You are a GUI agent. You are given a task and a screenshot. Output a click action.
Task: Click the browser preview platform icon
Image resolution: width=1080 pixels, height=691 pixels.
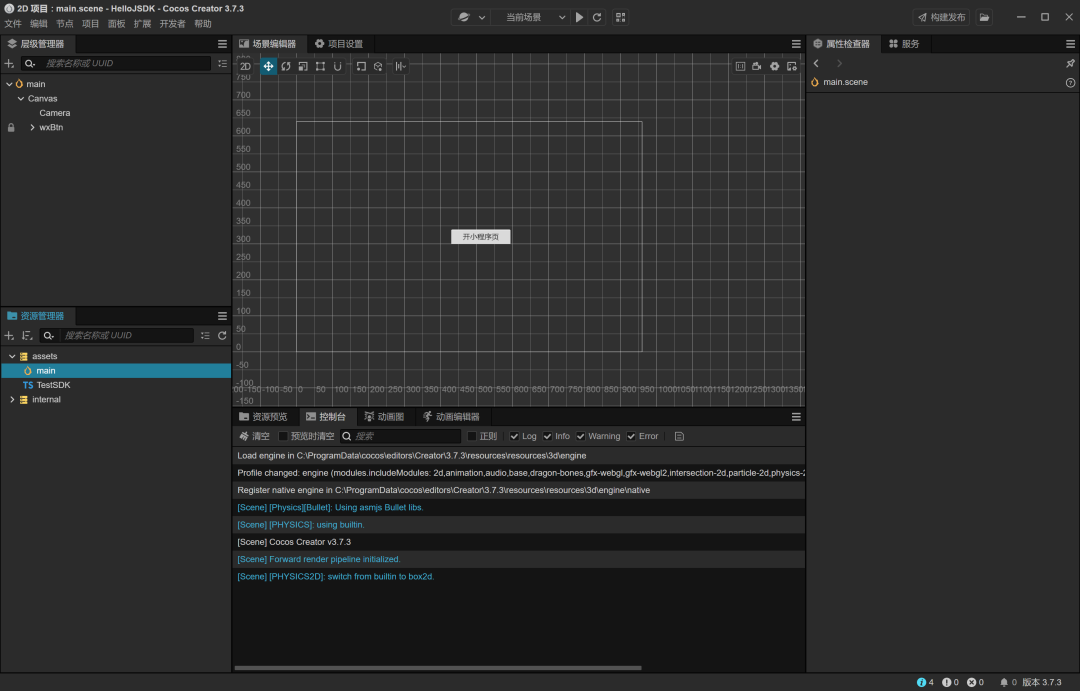464,17
